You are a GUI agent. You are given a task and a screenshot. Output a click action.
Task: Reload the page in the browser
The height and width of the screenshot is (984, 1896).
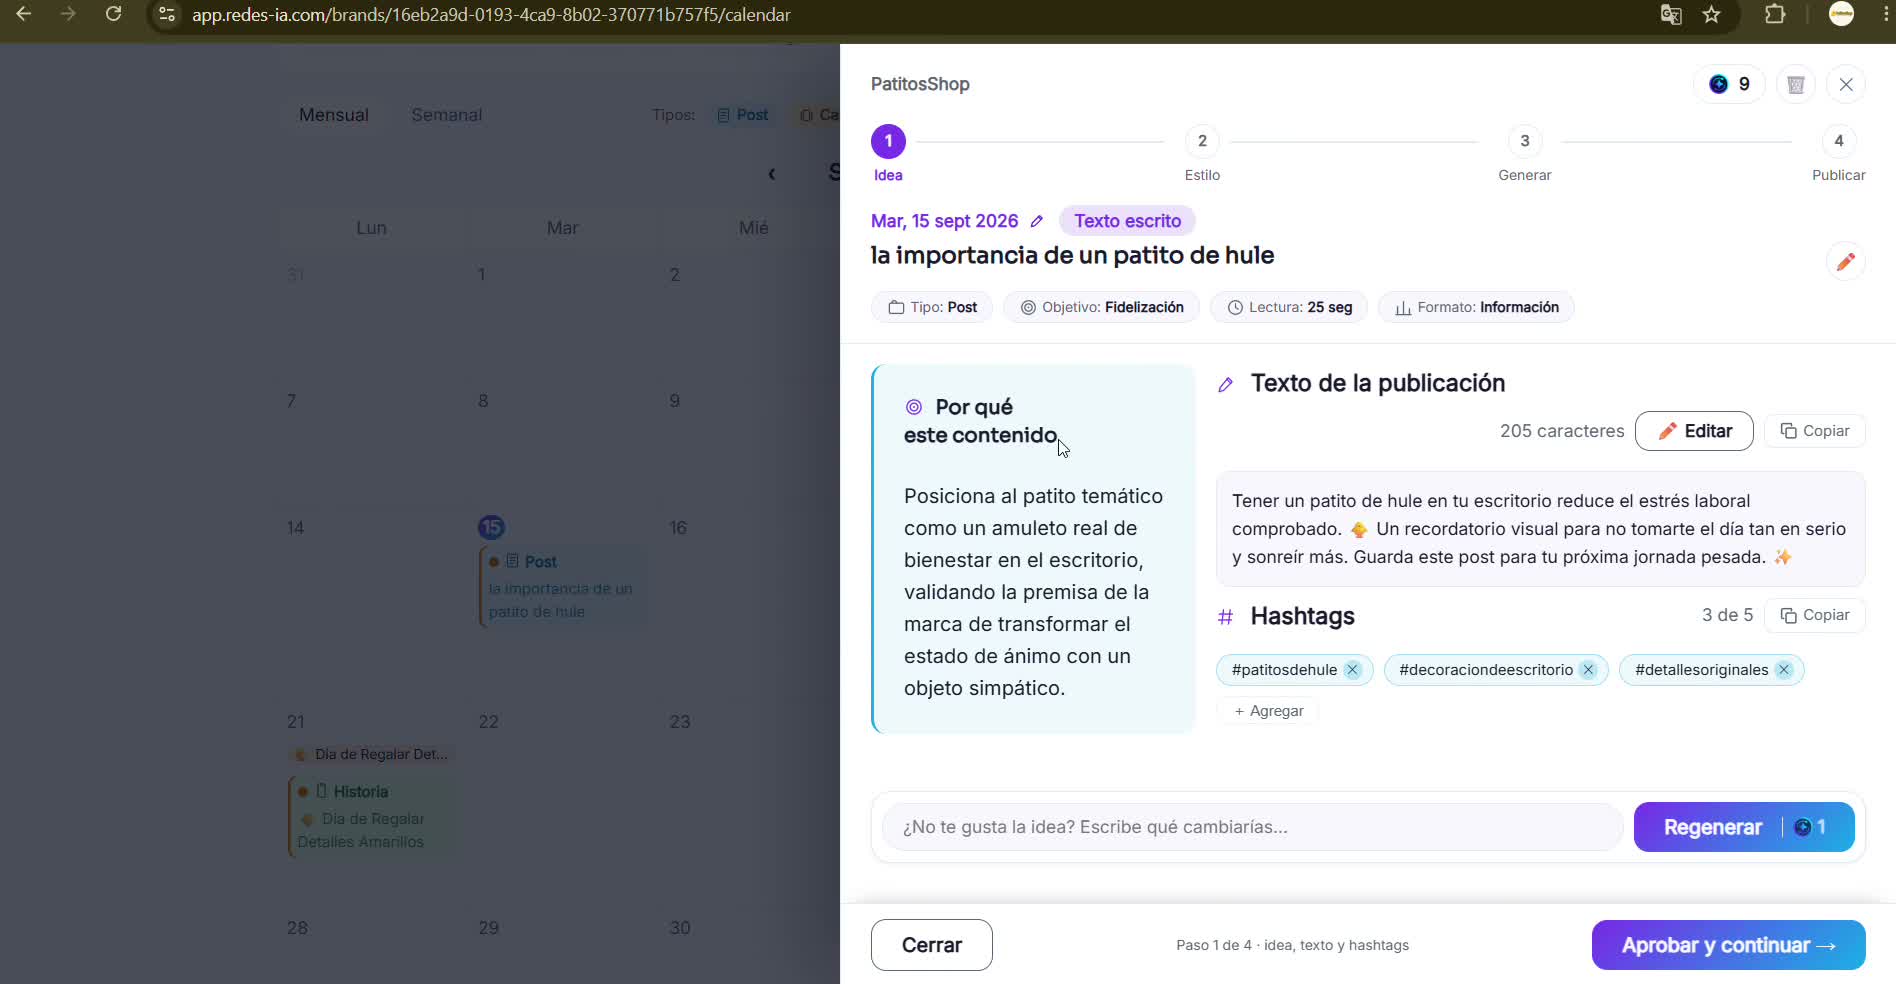[114, 15]
